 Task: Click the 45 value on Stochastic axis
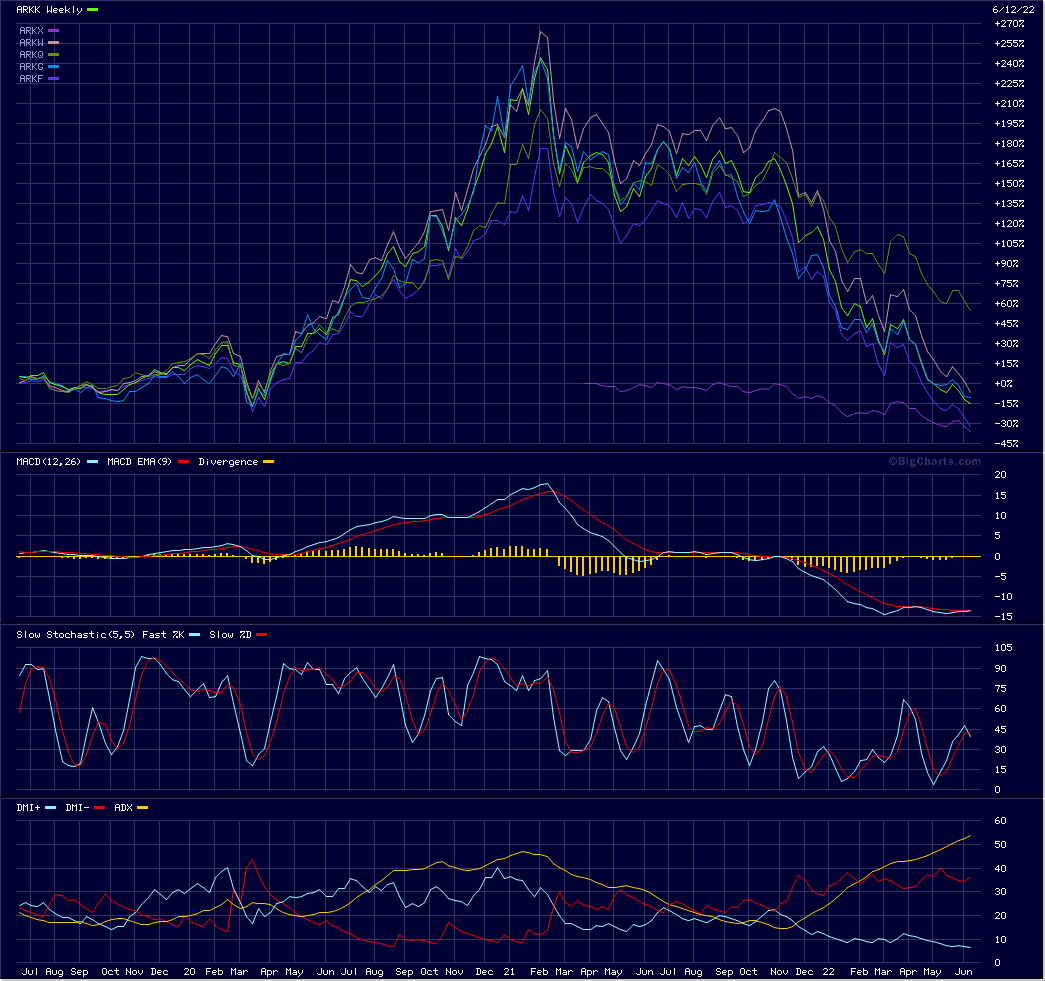tap(1000, 730)
